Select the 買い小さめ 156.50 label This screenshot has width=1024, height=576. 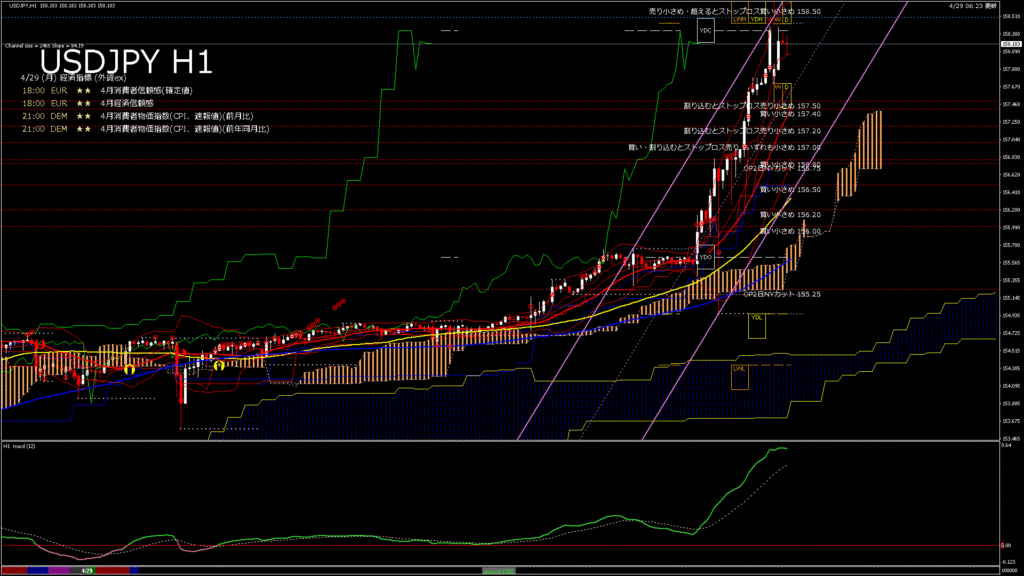[790, 190]
